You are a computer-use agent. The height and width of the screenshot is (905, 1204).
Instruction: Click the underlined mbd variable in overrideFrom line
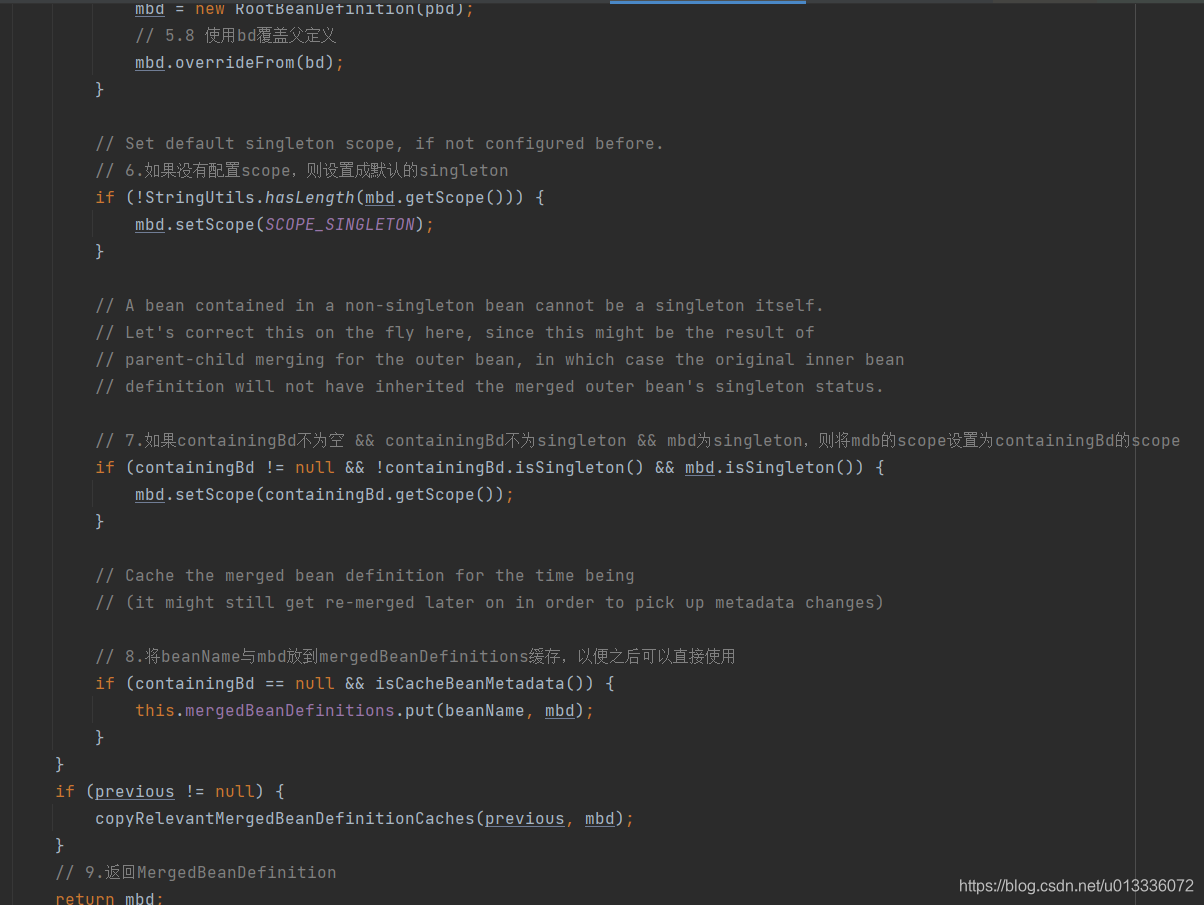pyautogui.click(x=149, y=62)
